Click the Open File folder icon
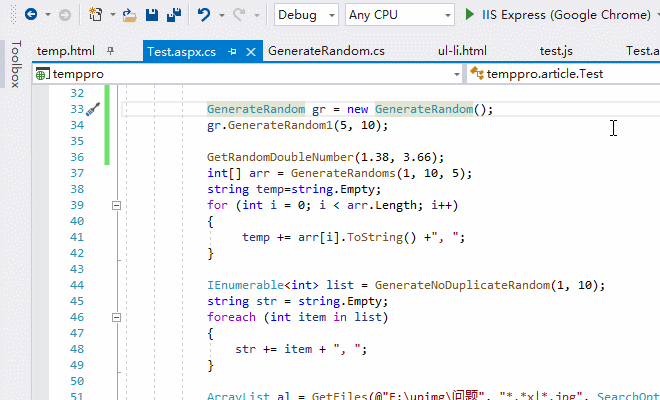This screenshot has height=400, width=660. coord(130,15)
